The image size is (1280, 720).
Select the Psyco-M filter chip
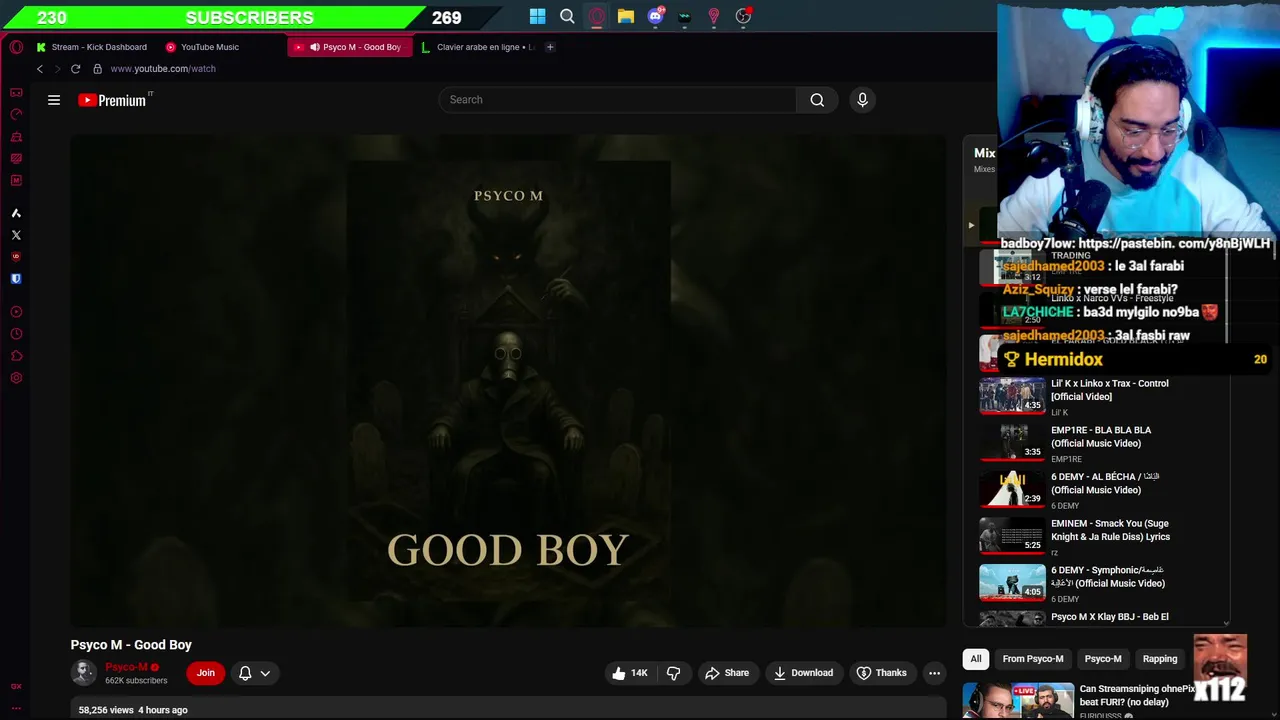point(1103,659)
